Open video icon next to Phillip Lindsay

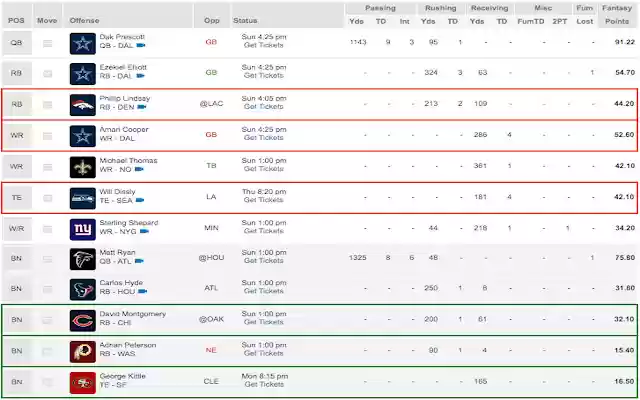(142, 107)
